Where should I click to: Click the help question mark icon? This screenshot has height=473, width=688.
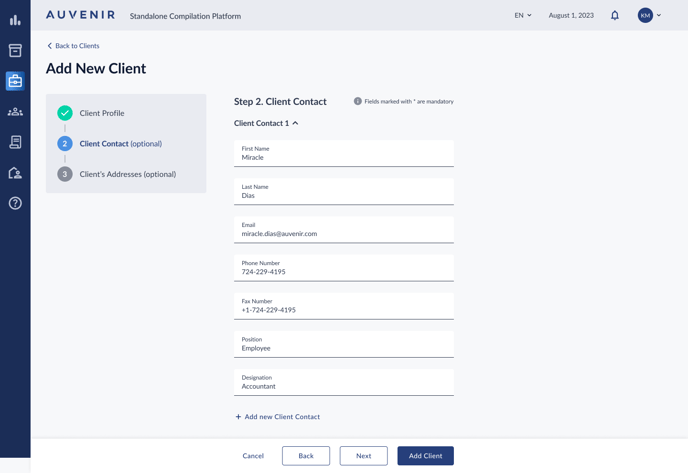pos(15,203)
